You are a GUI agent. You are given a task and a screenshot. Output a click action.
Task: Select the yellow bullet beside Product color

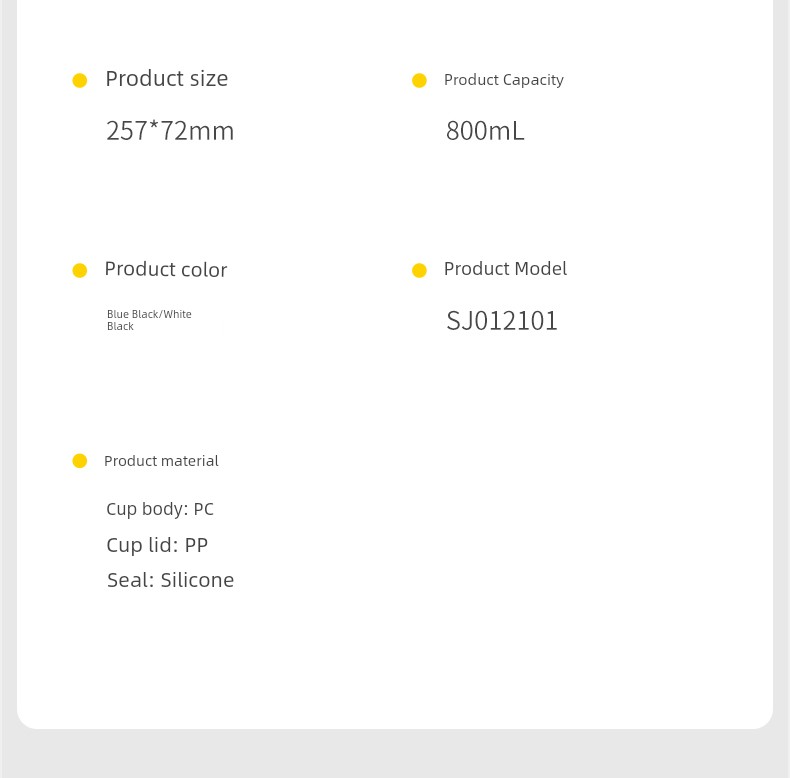coord(80,271)
